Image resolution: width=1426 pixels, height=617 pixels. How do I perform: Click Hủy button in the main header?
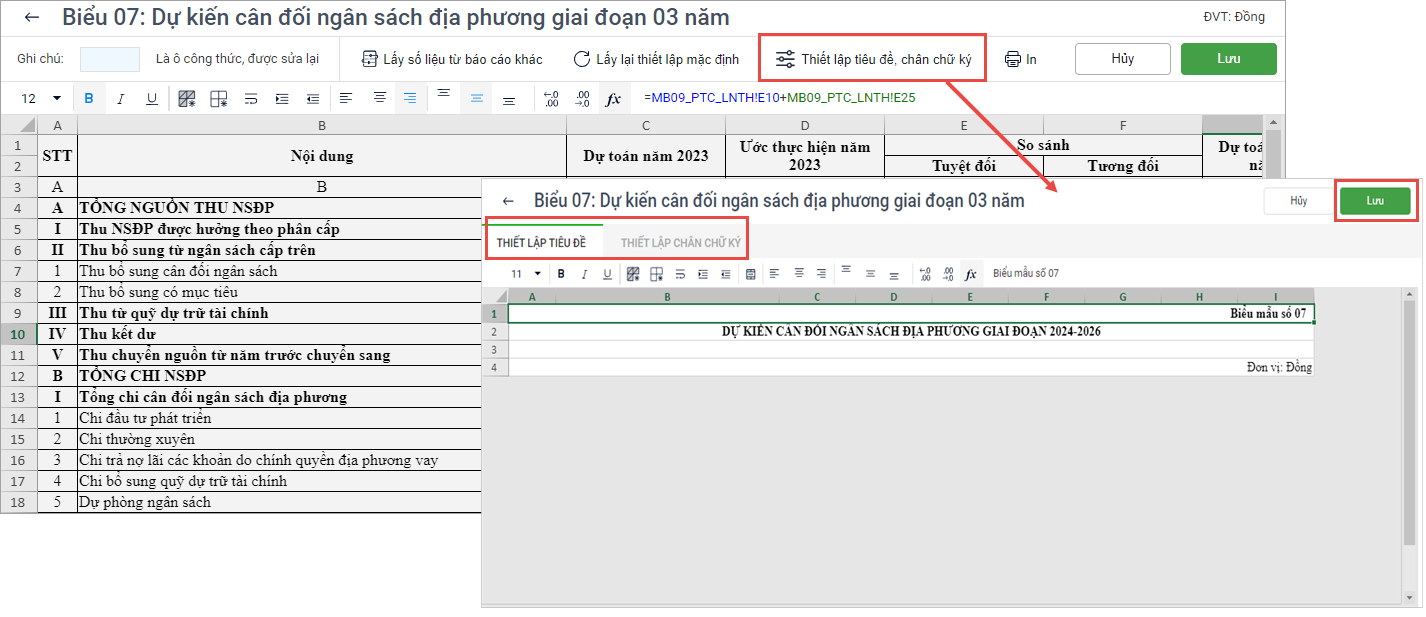[1122, 59]
